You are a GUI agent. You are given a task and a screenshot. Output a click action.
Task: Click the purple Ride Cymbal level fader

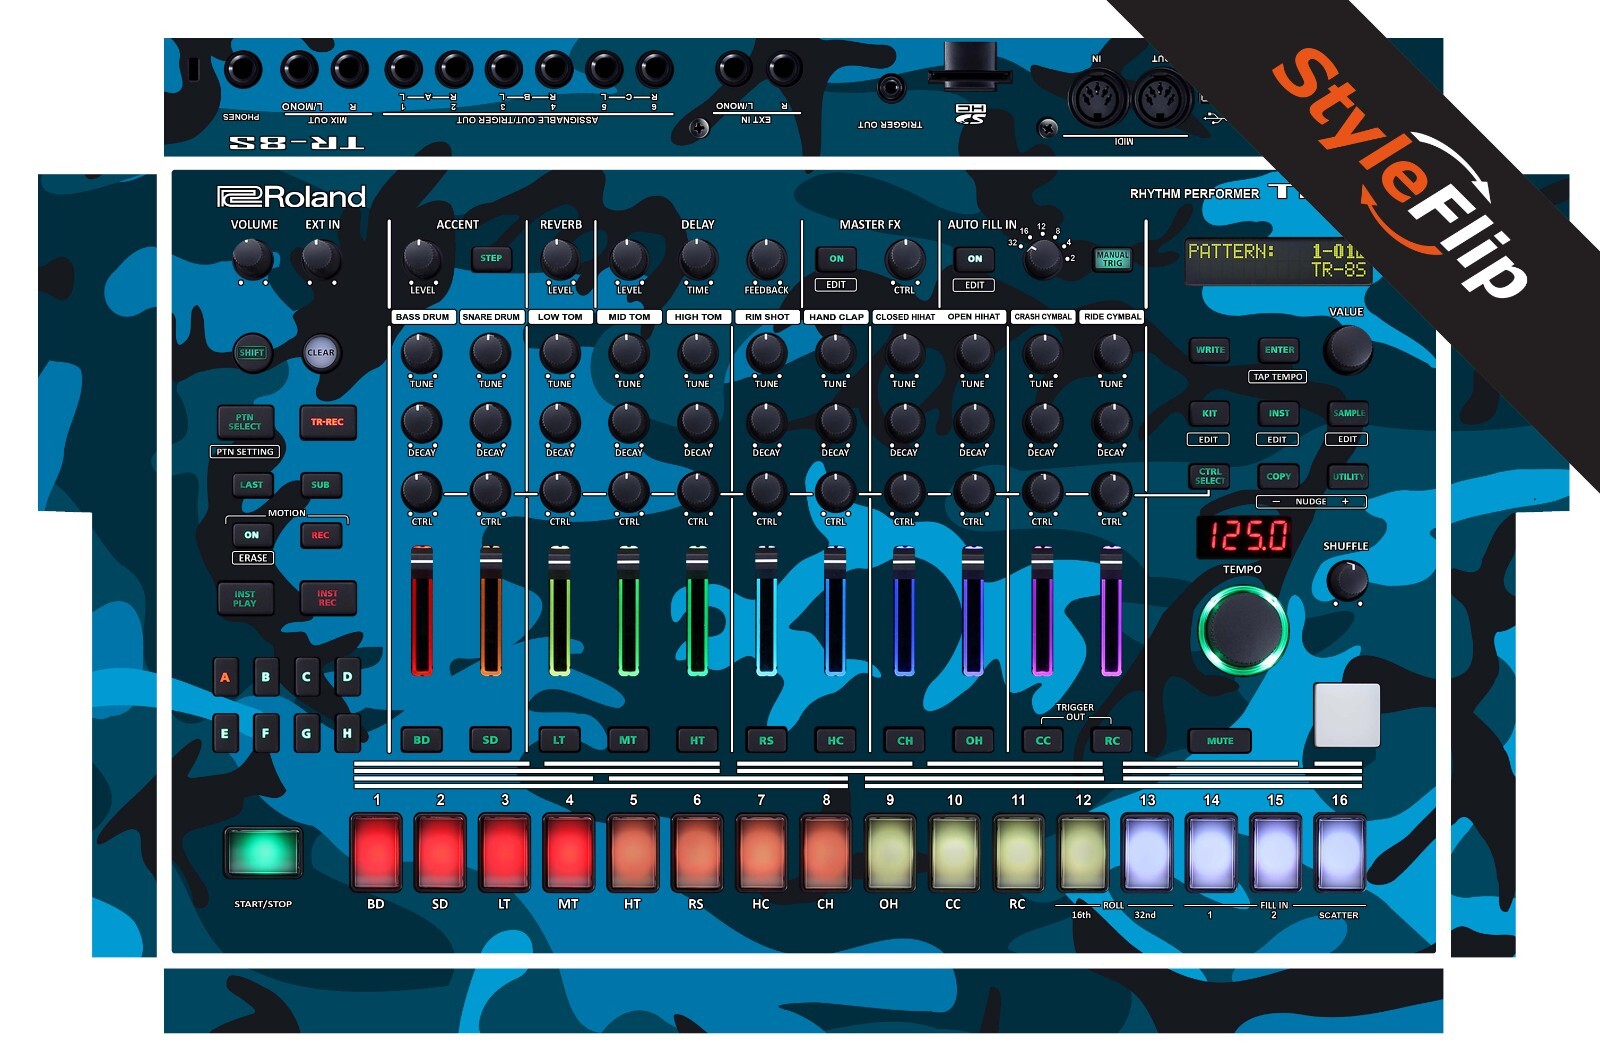point(1112,611)
